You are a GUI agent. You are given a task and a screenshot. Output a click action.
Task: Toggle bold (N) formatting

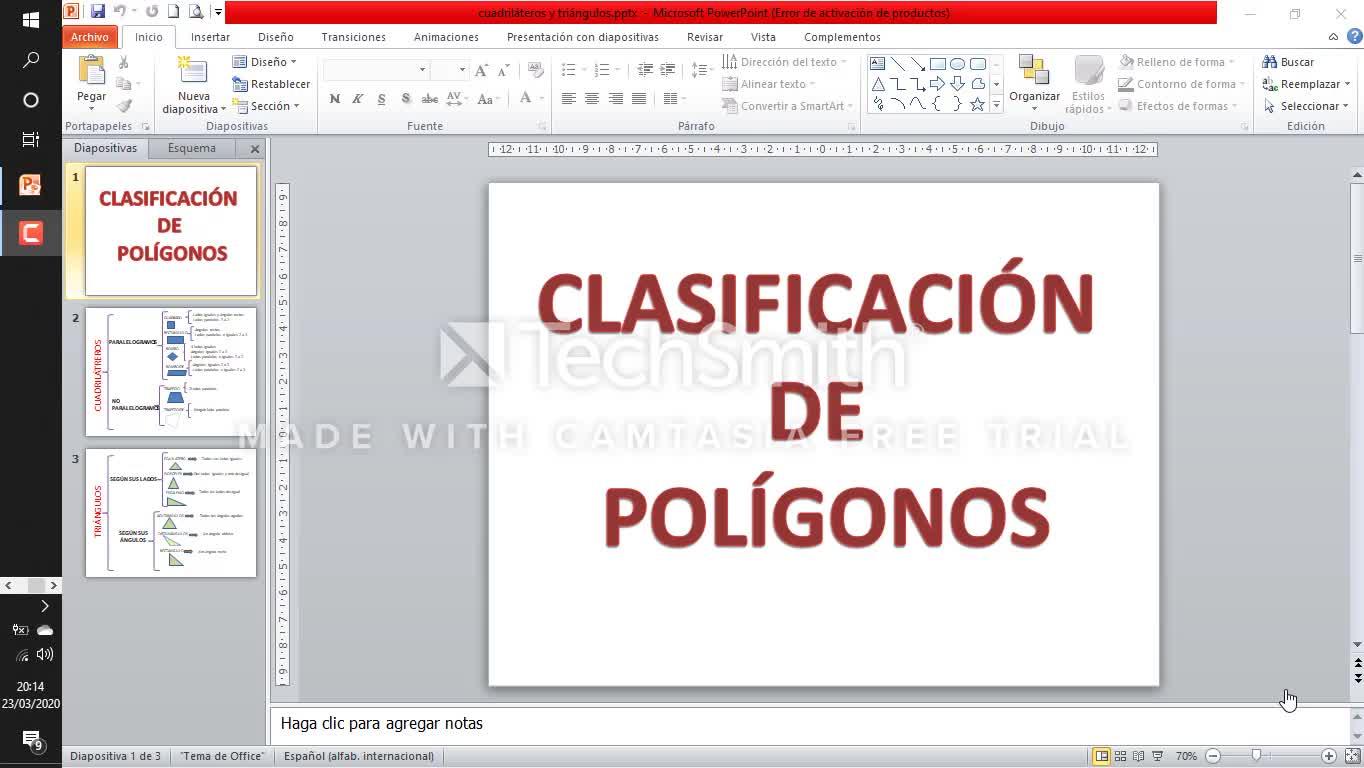(x=335, y=98)
